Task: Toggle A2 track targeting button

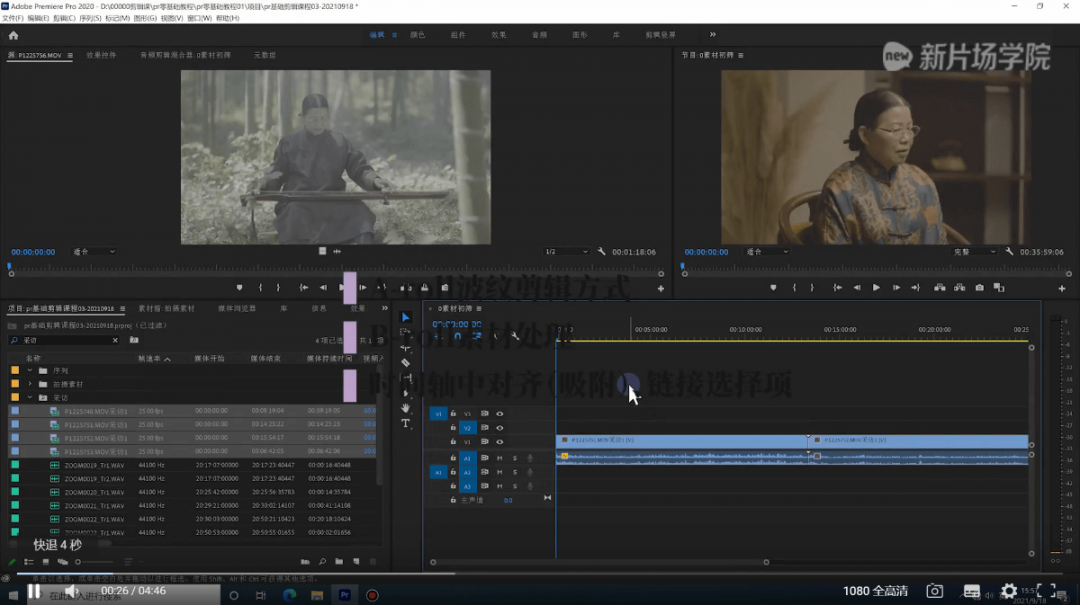Action: coord(467,472)
